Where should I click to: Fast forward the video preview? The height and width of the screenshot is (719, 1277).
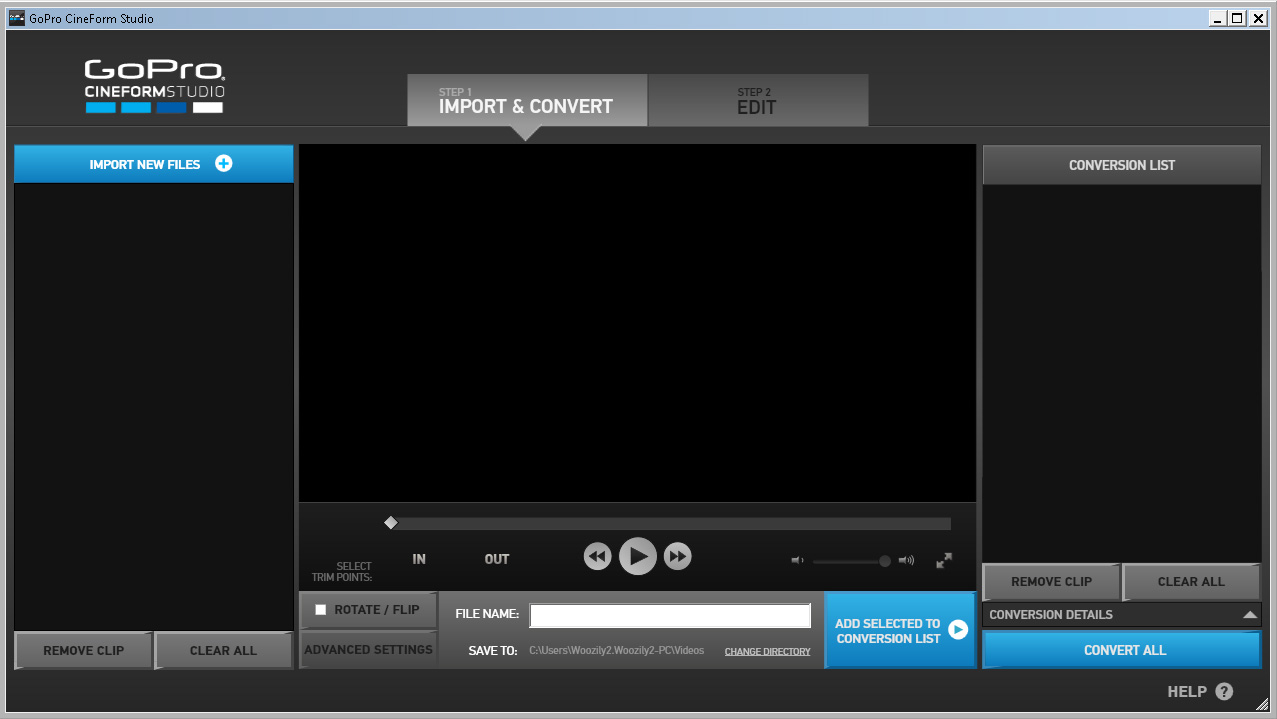tap(678, 557)
